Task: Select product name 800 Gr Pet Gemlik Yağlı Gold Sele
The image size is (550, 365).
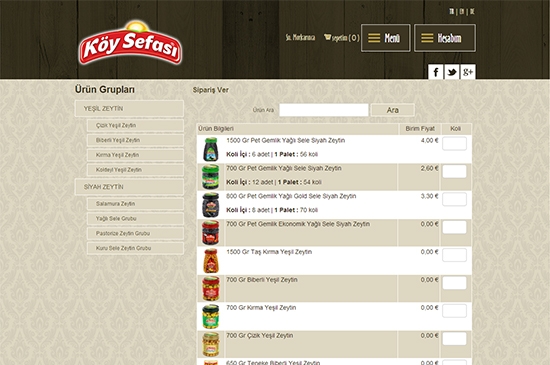Action: pos(291,196)
